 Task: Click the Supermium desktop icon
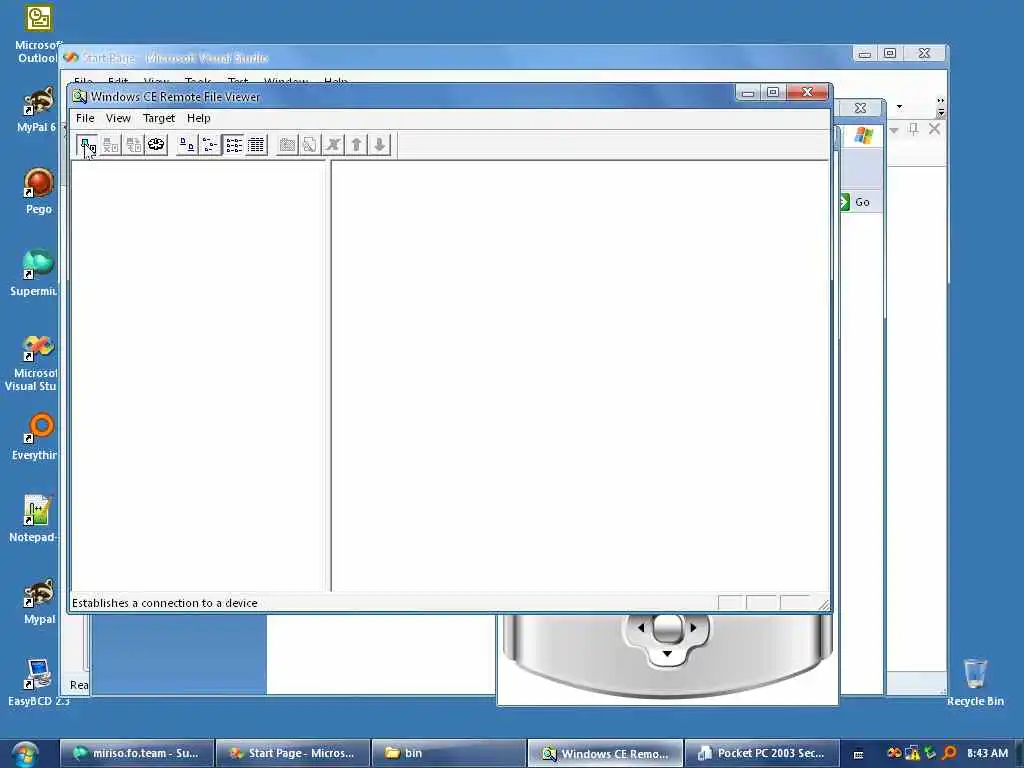[36, 272]
